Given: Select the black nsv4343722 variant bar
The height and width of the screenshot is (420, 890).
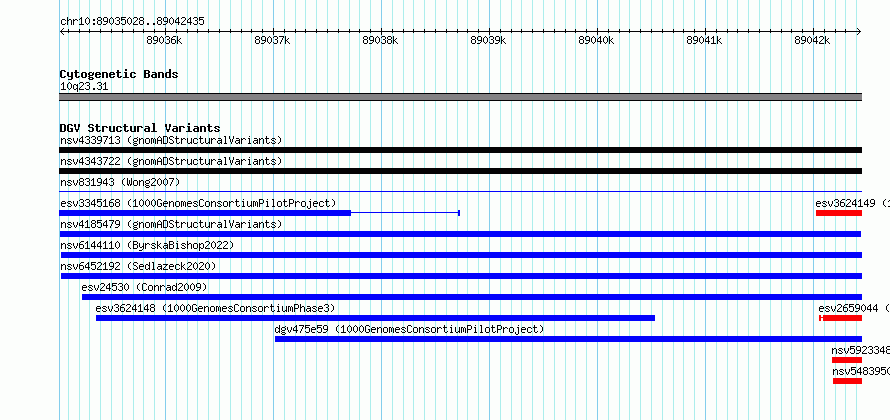Looking at the screenshot, I should [x=460, y=171].
